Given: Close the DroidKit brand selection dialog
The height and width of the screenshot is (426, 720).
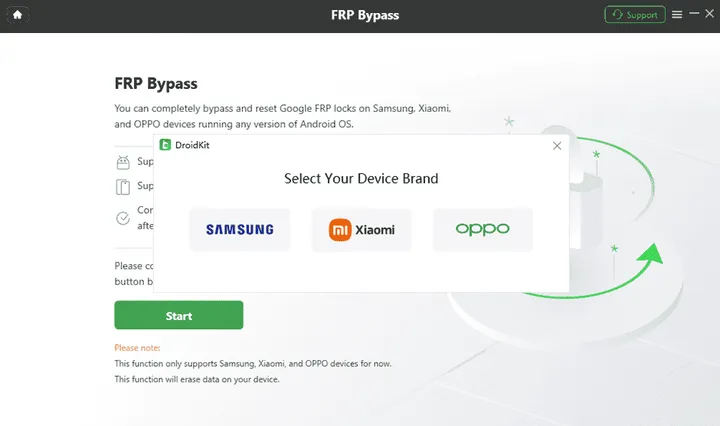Looking at the screenshot, I should pyautogui.click(x=557, y=146).
